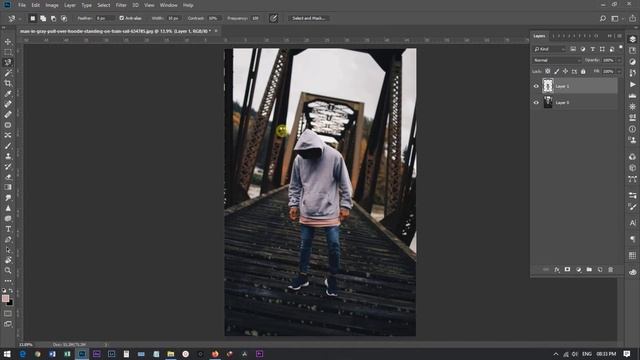Open the Window menu
This screenshot has height=360, width=640.
169,5
